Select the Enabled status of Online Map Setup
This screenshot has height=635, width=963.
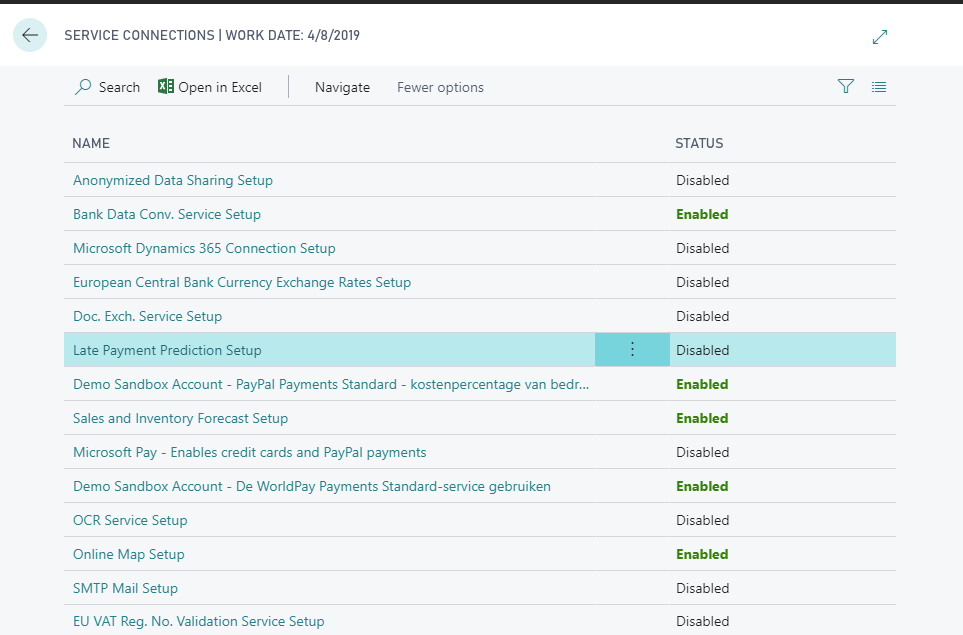click(x=702, y=554)
